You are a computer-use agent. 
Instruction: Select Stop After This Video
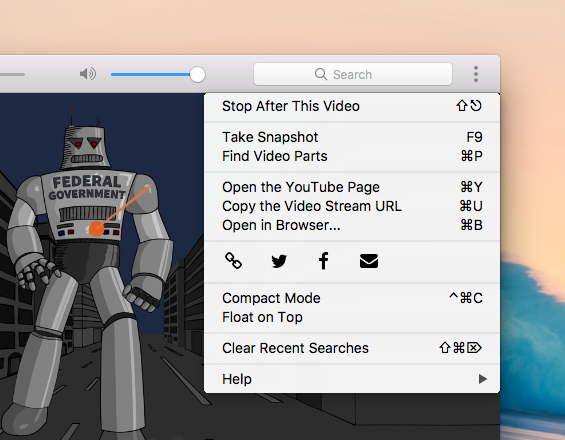[352, 106]
